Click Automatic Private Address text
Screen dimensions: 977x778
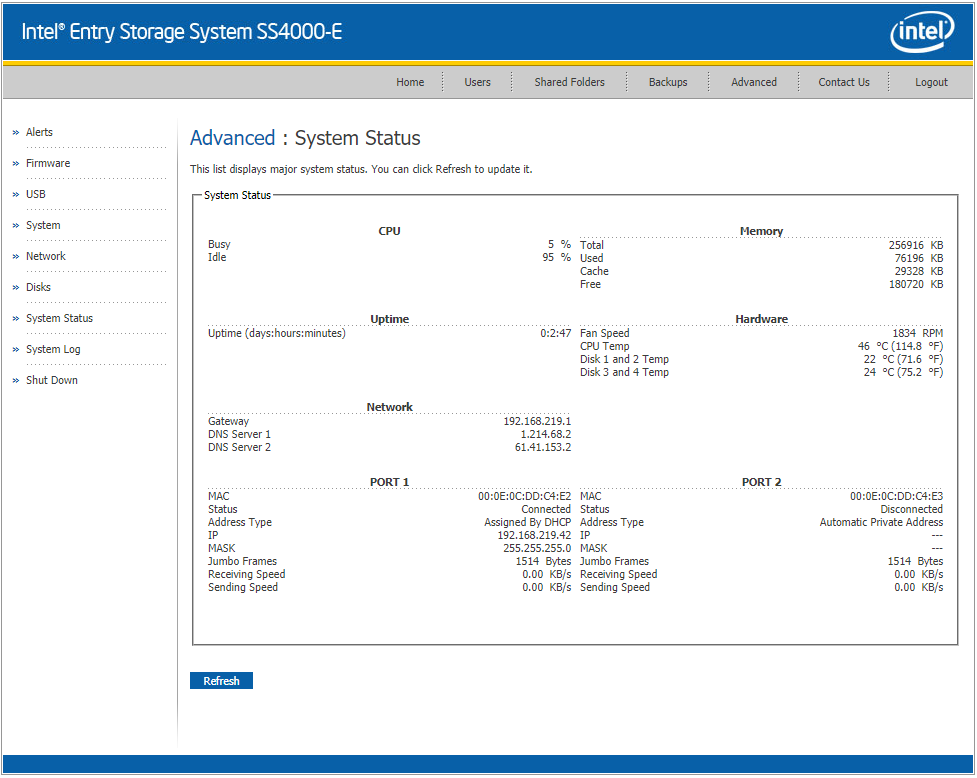[881, 523]
